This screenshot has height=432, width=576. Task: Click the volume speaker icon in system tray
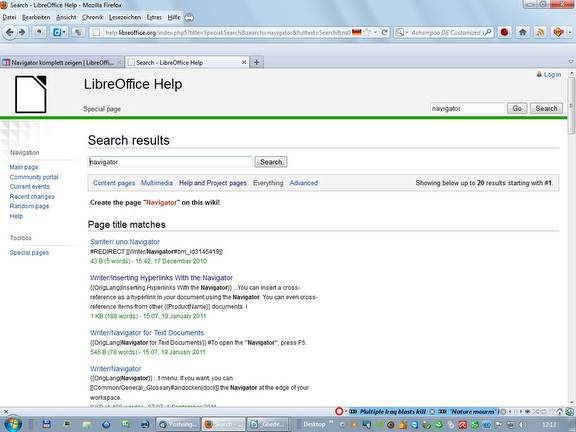522,425
